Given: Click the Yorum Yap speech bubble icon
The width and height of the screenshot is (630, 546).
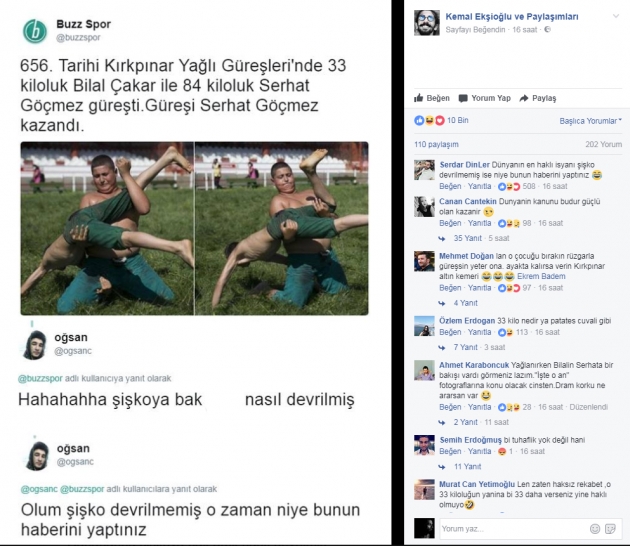Looking at the screenshot, I should [x=463, y=98].
